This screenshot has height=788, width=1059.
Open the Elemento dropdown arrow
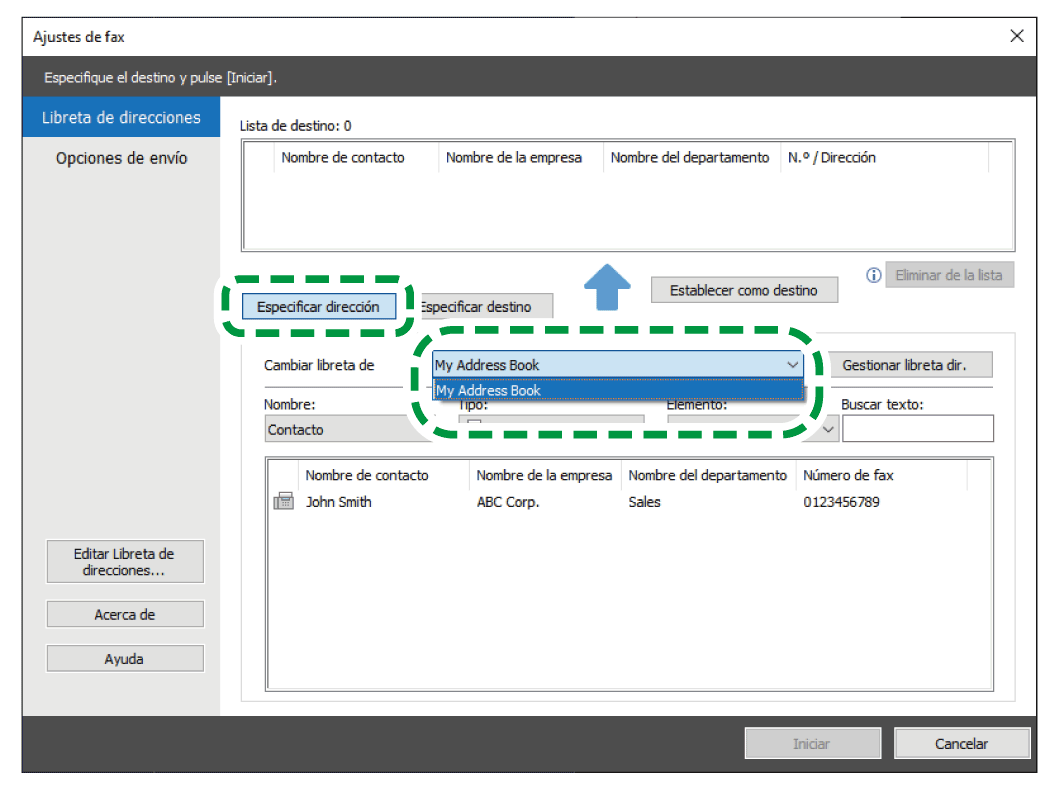pyautogui.click(x=827, y=429)
